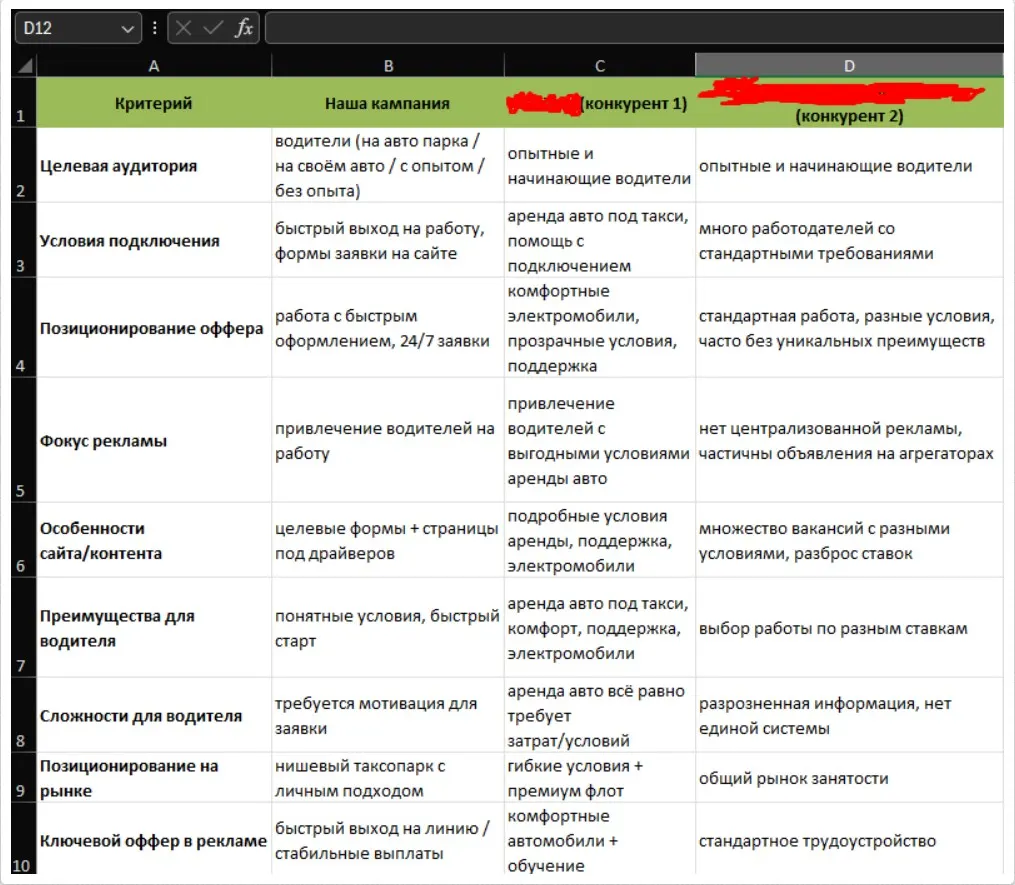Click the '(конкурент 1)' header cell

[599, 102]
